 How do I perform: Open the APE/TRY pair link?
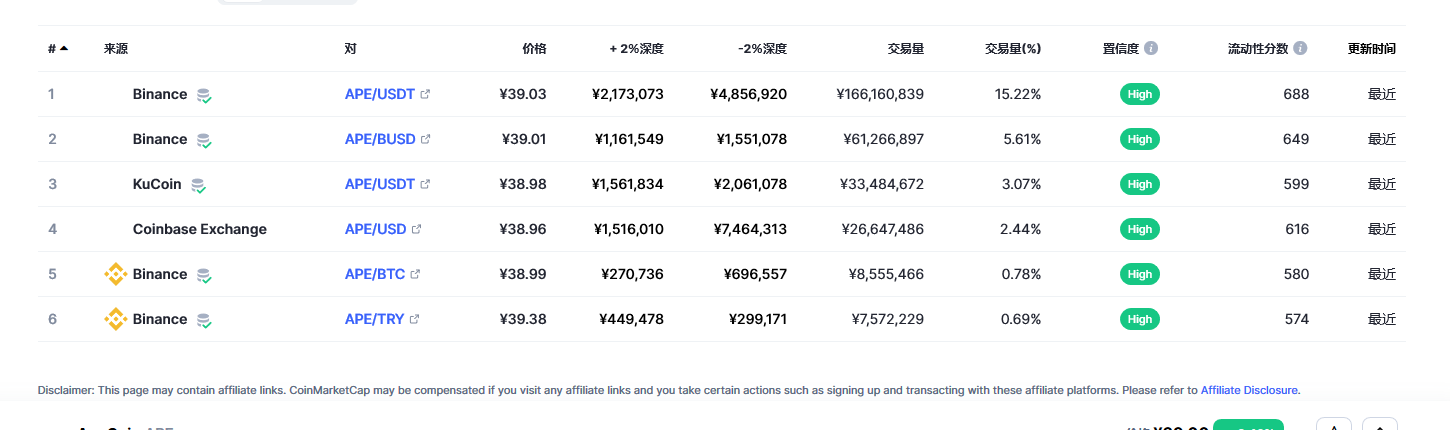pyautogui.click(x=375, y=319)
